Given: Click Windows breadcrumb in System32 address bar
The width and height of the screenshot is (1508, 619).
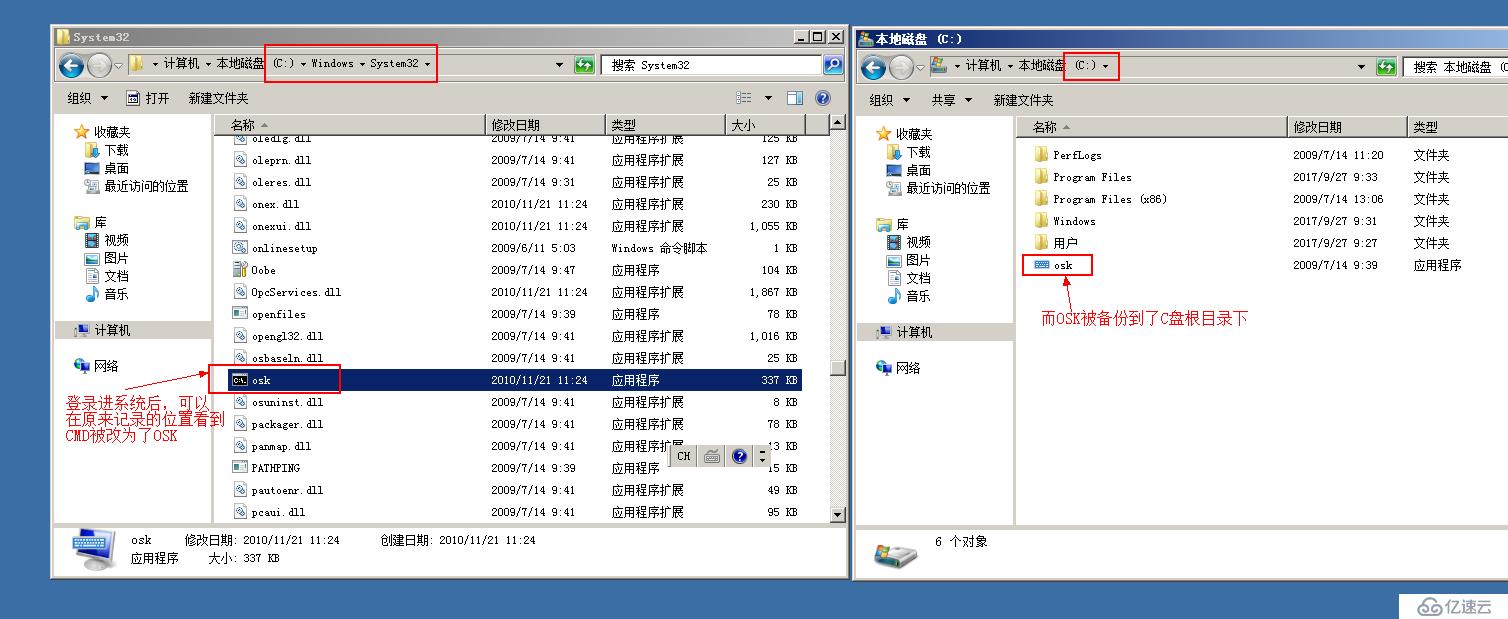Looking at the screenshot, I should point(332,64).
